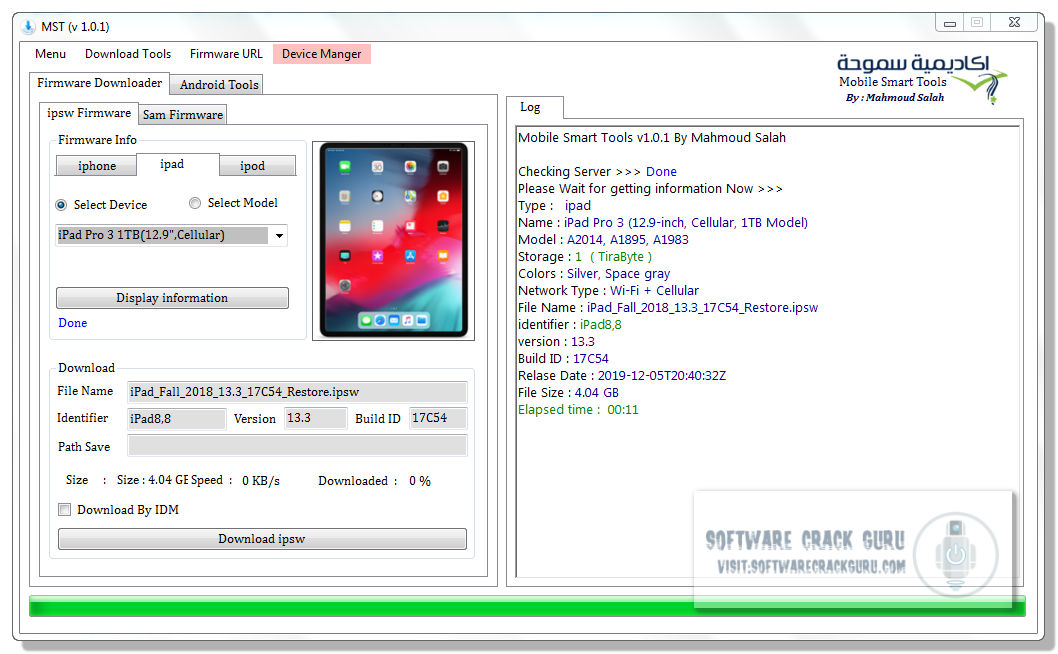Click the Download ipsw button
This screenshot has height=654, width=1058.
[262, 539]
